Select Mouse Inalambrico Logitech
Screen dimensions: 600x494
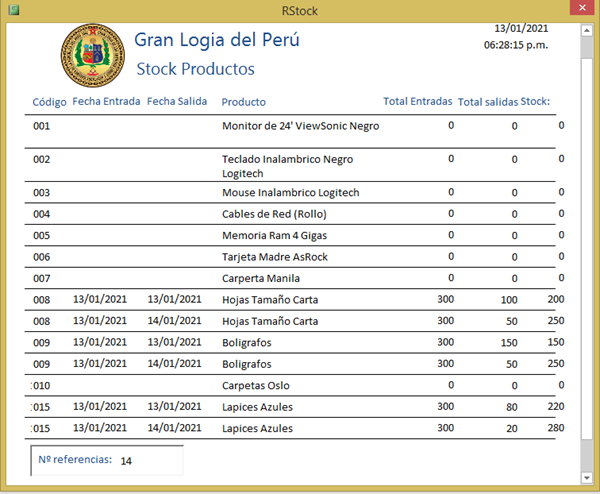pyautogui.click(x=291, y=192)
